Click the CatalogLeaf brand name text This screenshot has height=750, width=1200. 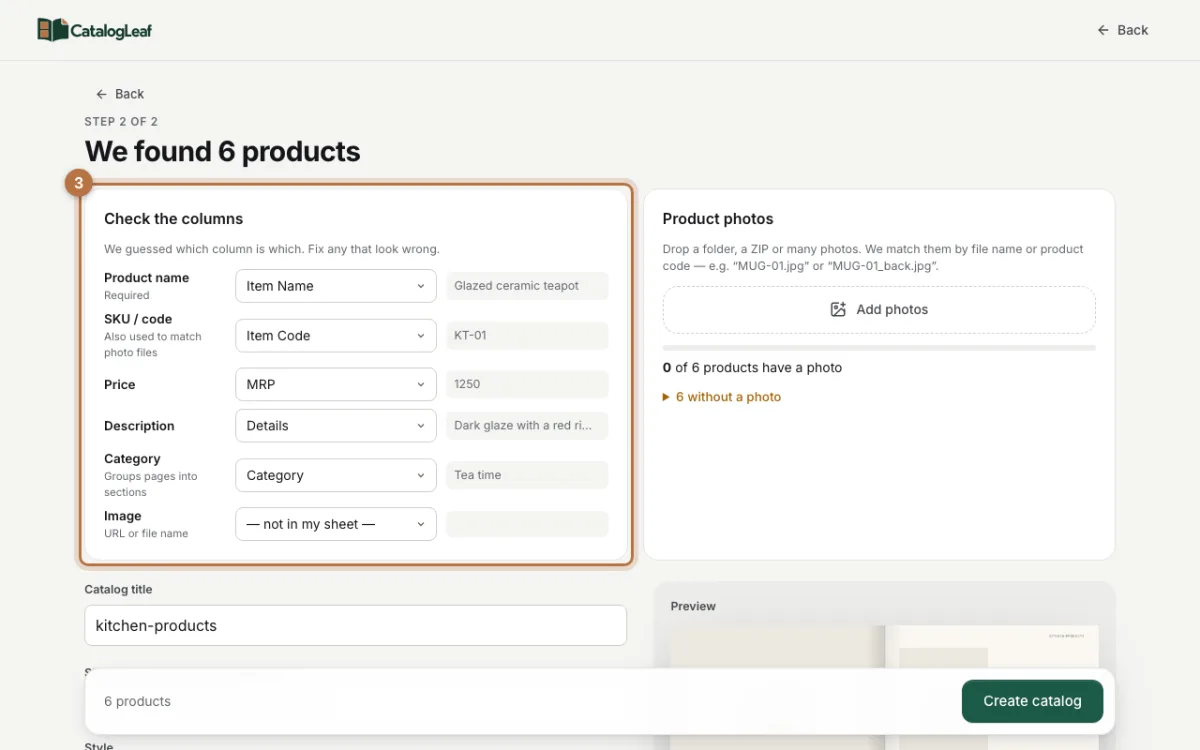[112, 31]
